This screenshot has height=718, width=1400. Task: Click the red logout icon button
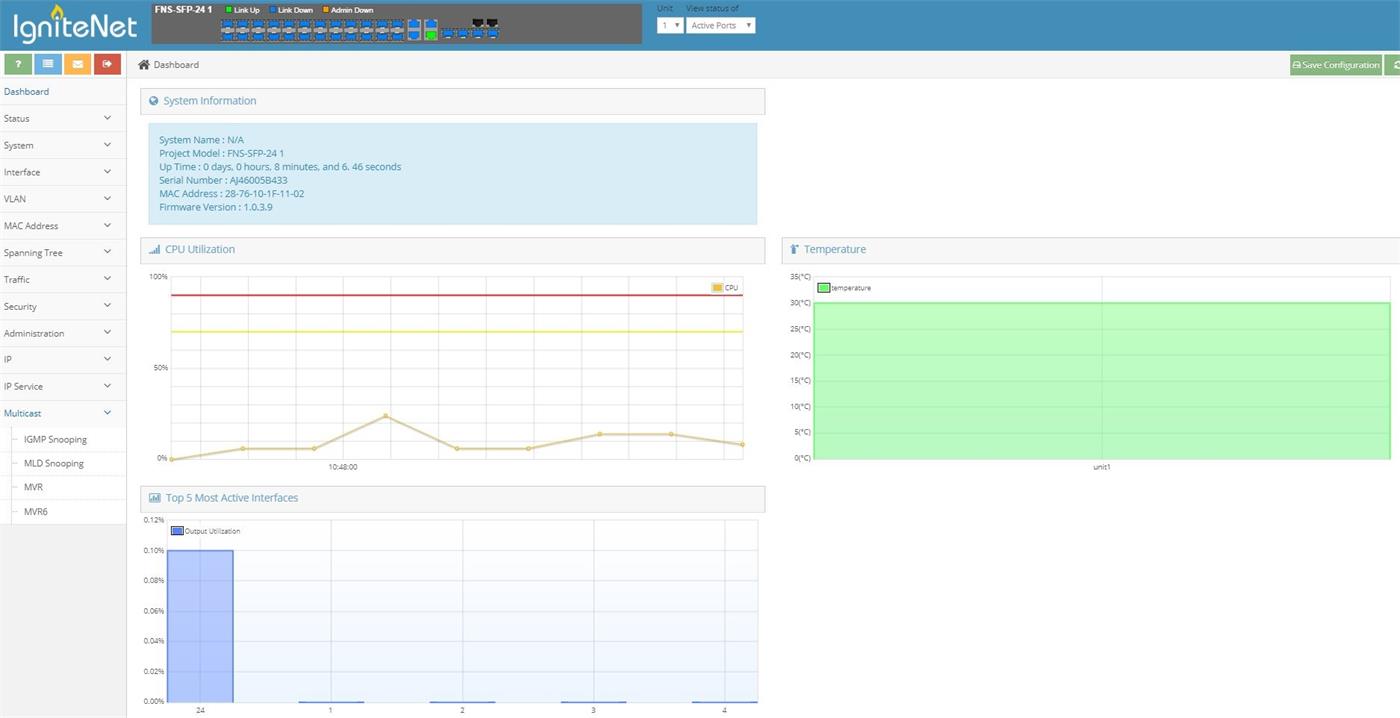tap(107, 64)
